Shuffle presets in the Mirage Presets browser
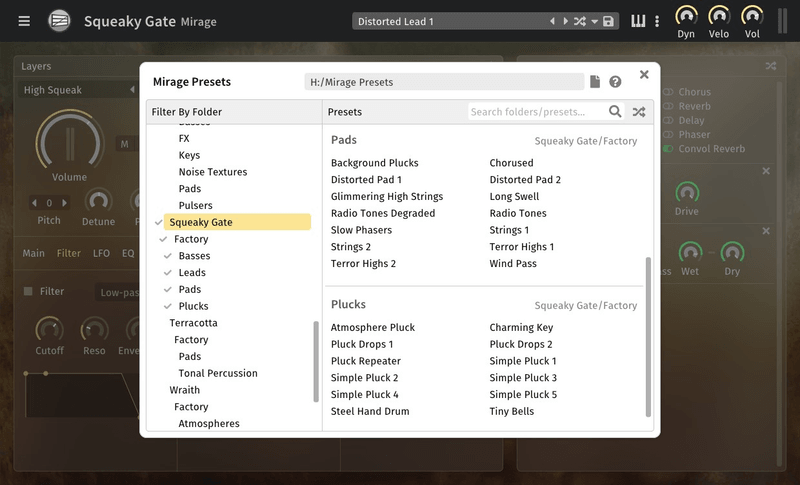The width and height of the screenshot is (800, 485). click(x=639, y=112)
